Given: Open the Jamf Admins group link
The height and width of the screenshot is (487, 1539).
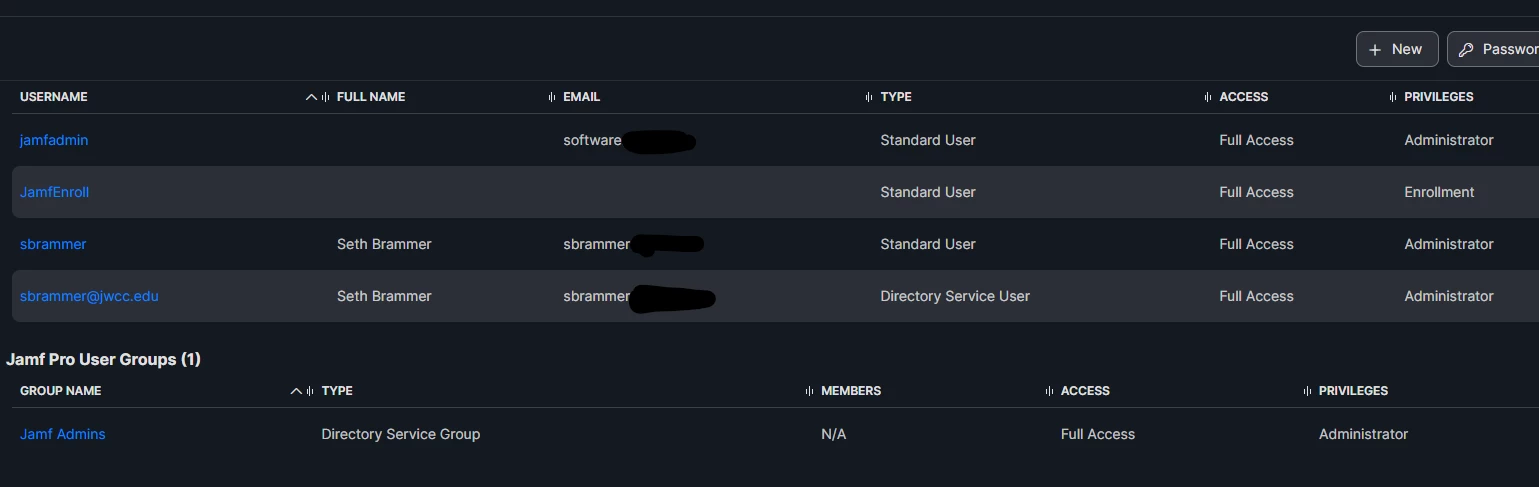Looking at the screenshot, I should point(63,434).
